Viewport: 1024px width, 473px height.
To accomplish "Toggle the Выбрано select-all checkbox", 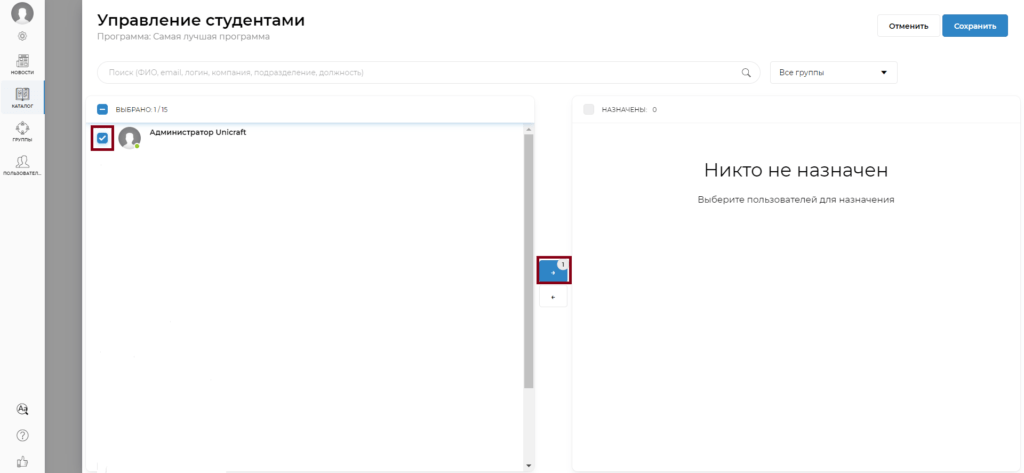I will click(x=103, y=110).
